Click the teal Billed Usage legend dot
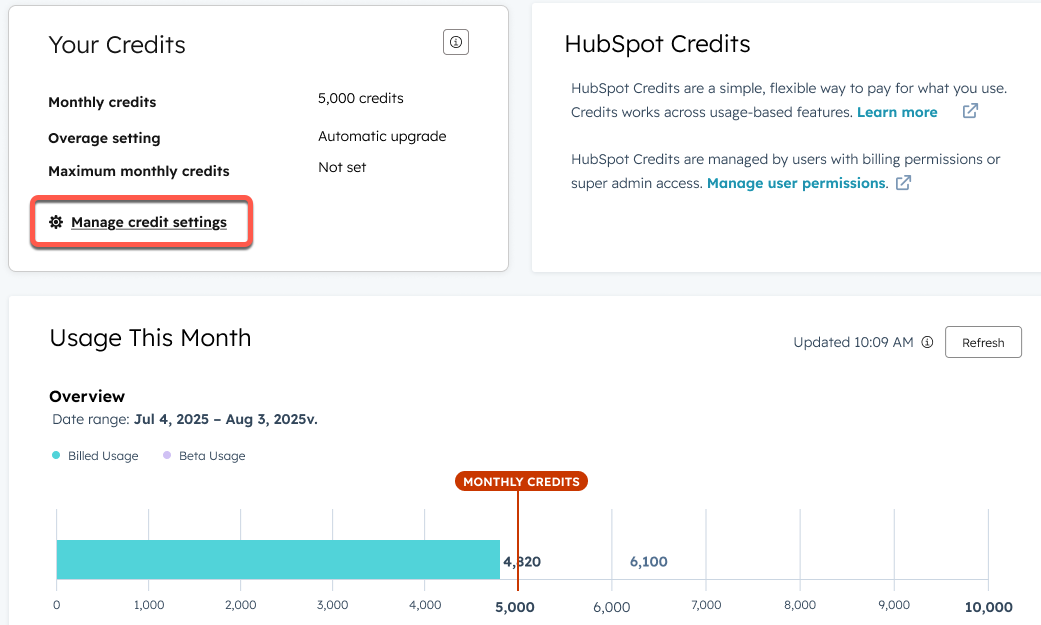1041x625 pixels. click(x=56, y=455)
